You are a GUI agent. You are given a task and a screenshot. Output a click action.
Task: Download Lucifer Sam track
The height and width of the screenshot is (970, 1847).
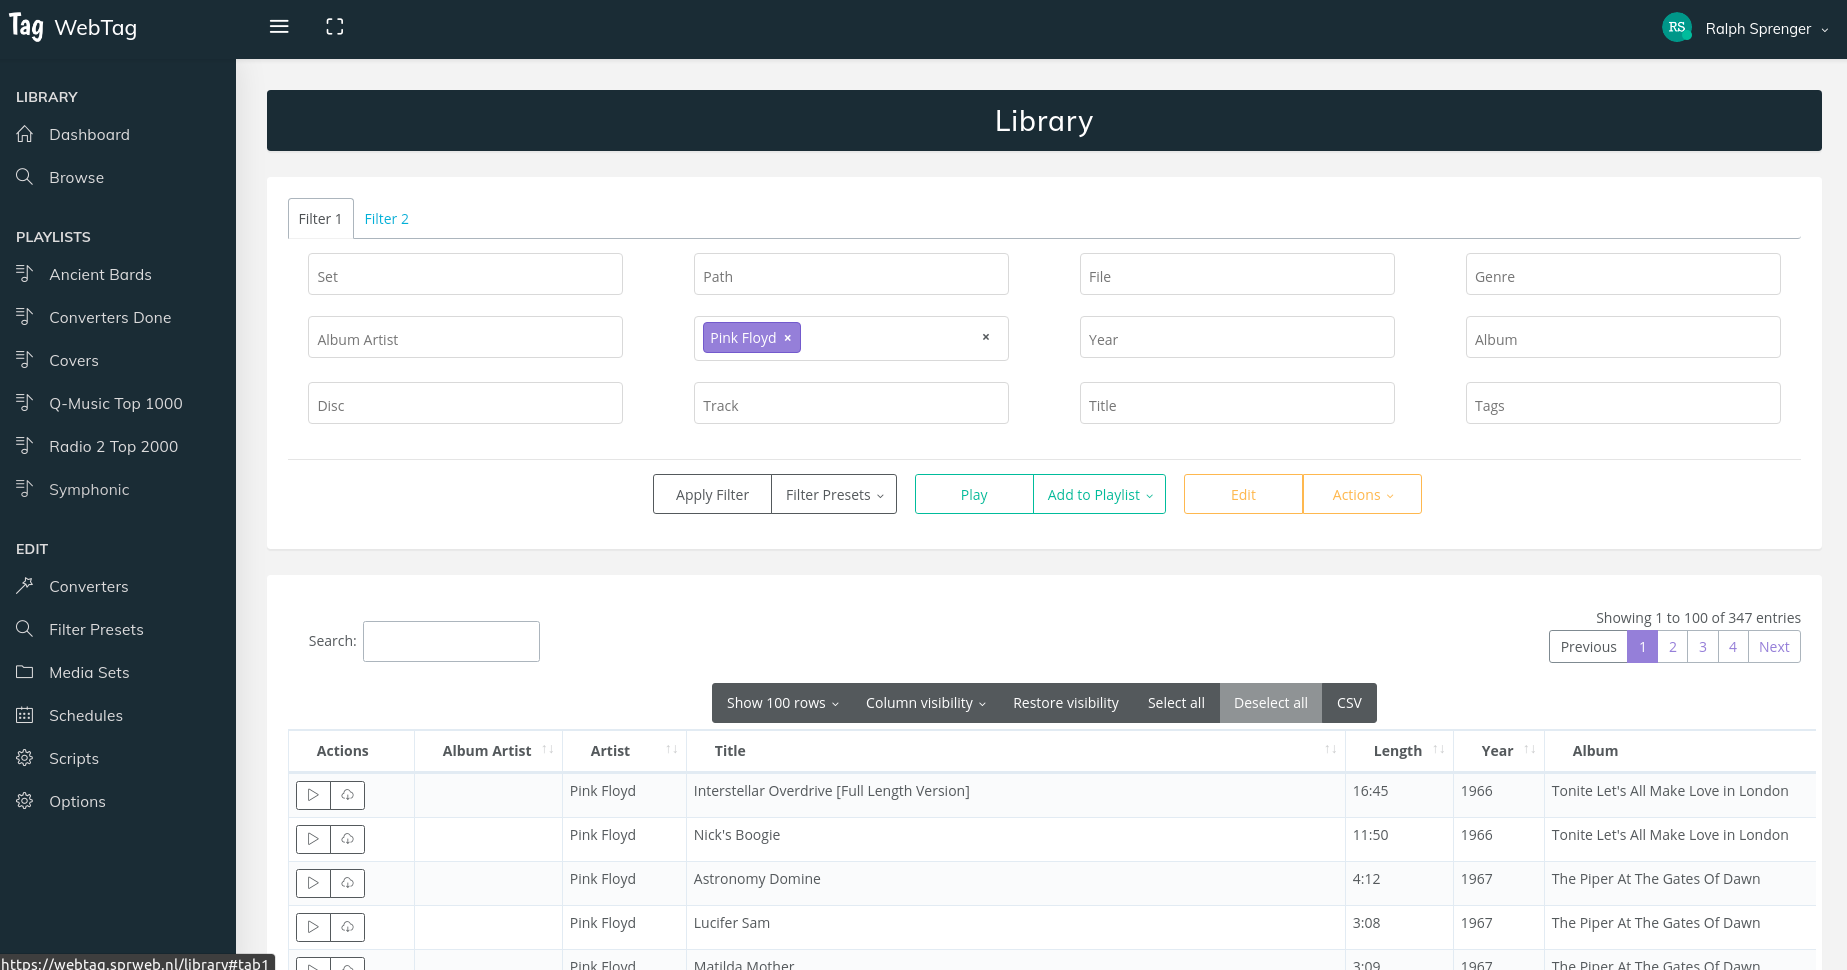[x=348, y=927]
